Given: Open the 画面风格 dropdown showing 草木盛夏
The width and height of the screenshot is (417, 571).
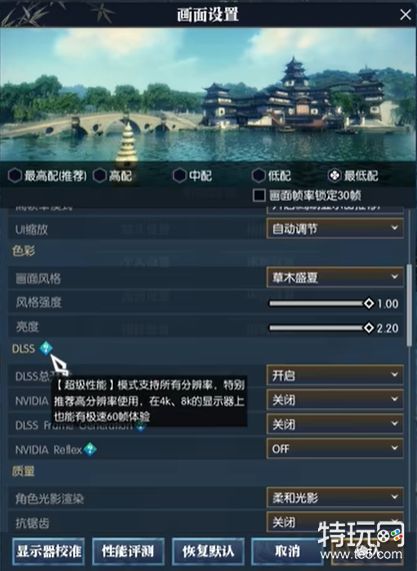Looking at the screenshot, I should [335, 278].
